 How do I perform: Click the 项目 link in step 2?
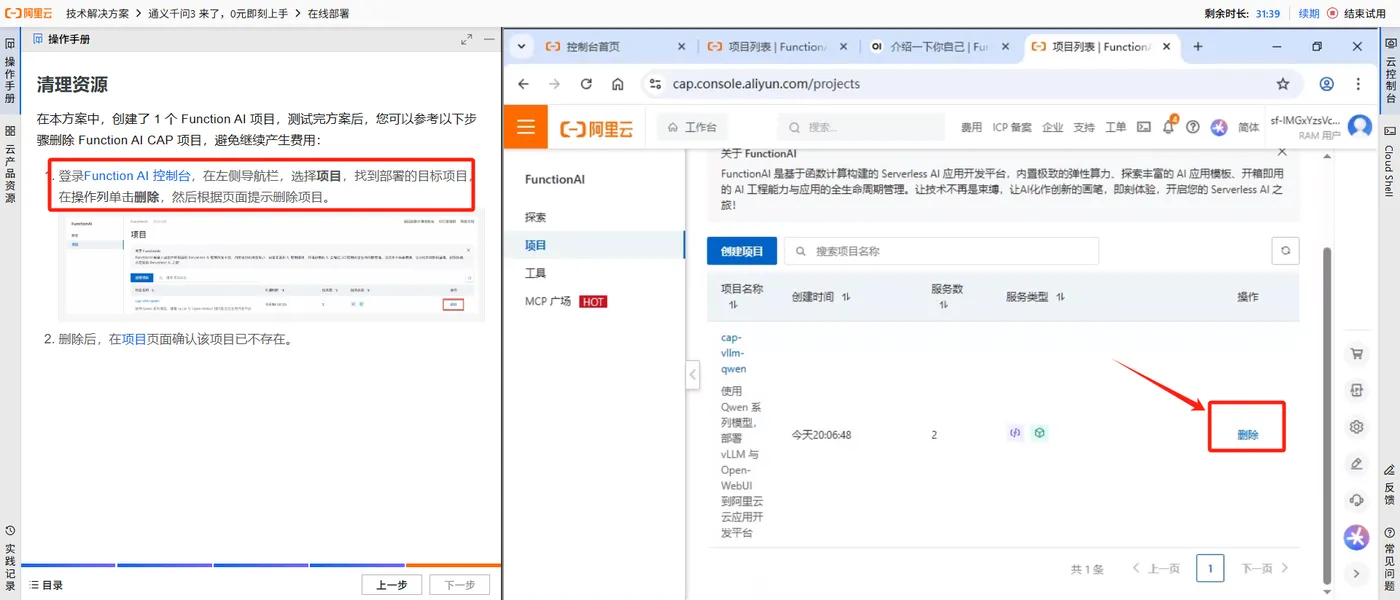[x=134, y=339]
